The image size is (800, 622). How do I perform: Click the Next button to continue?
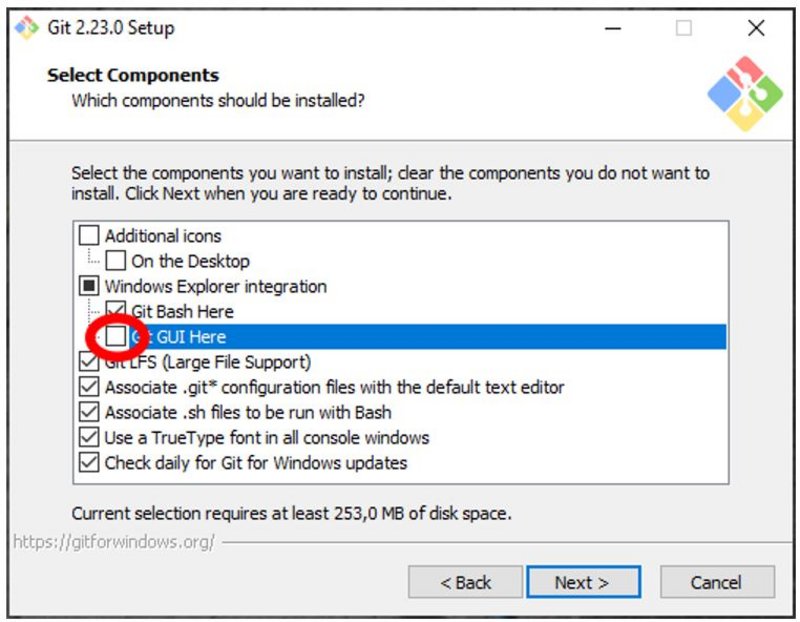click(584, 582)
